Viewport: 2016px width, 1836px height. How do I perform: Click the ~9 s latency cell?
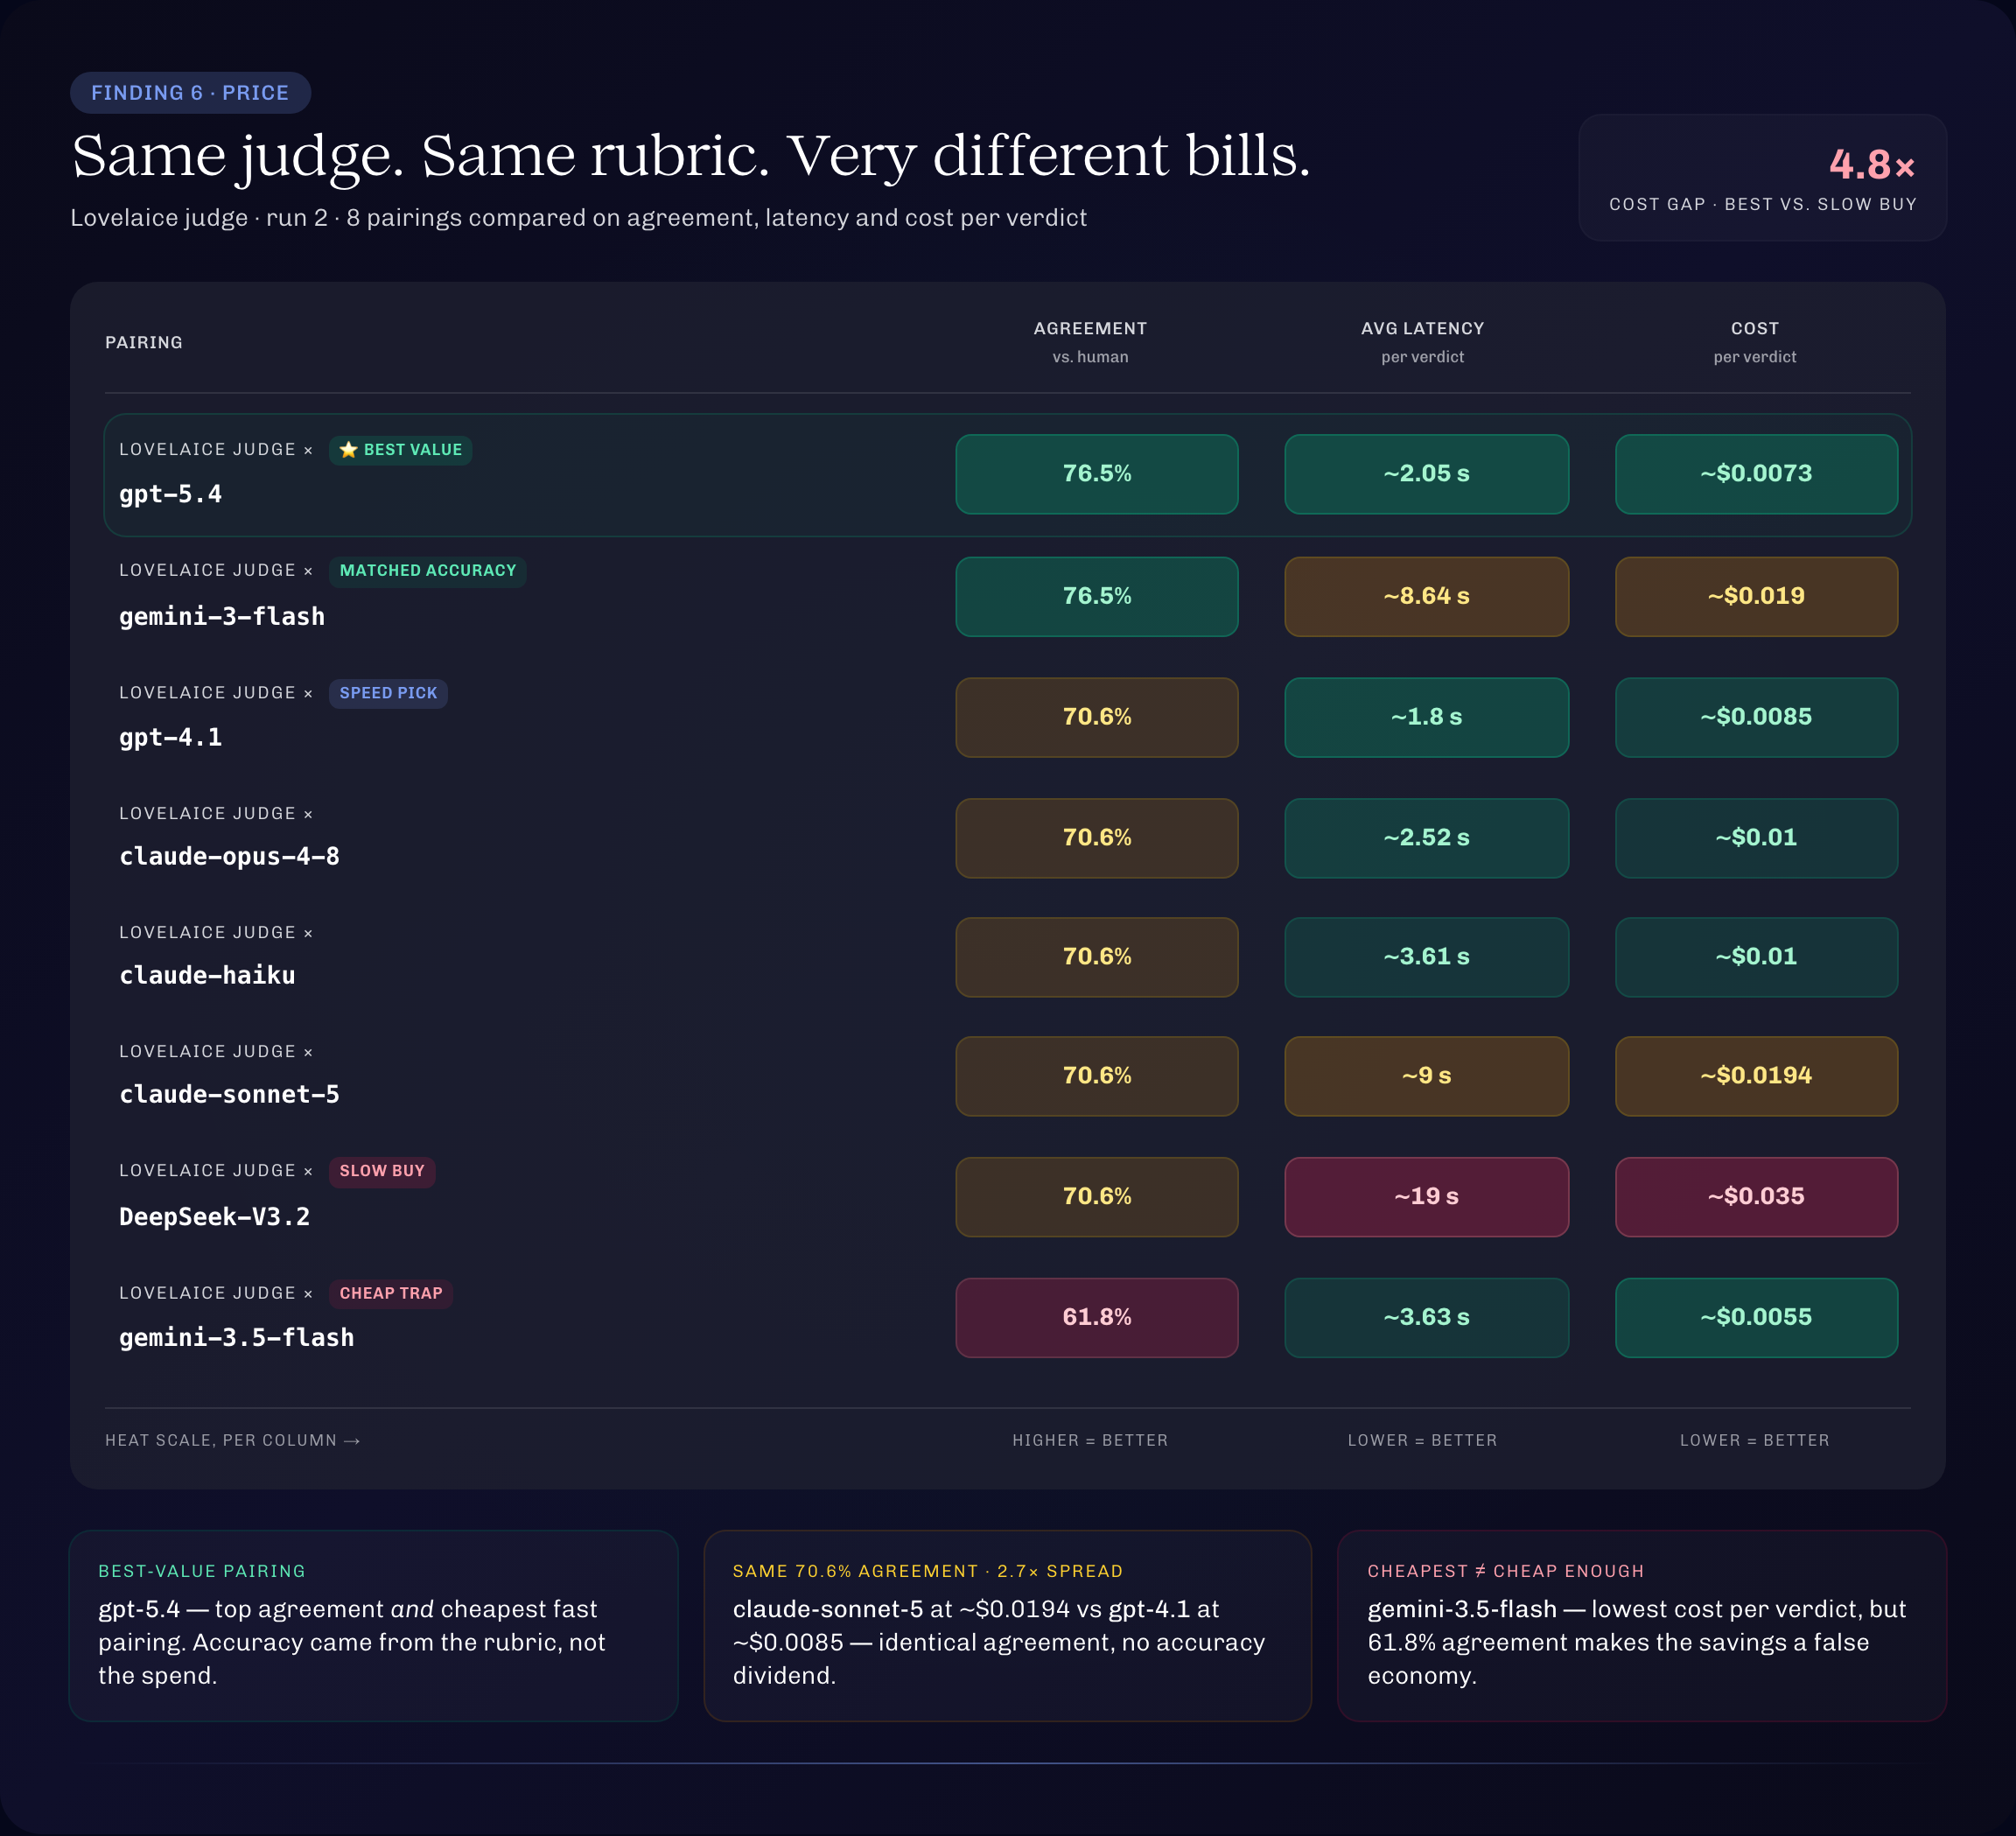click(1426, 1076)
